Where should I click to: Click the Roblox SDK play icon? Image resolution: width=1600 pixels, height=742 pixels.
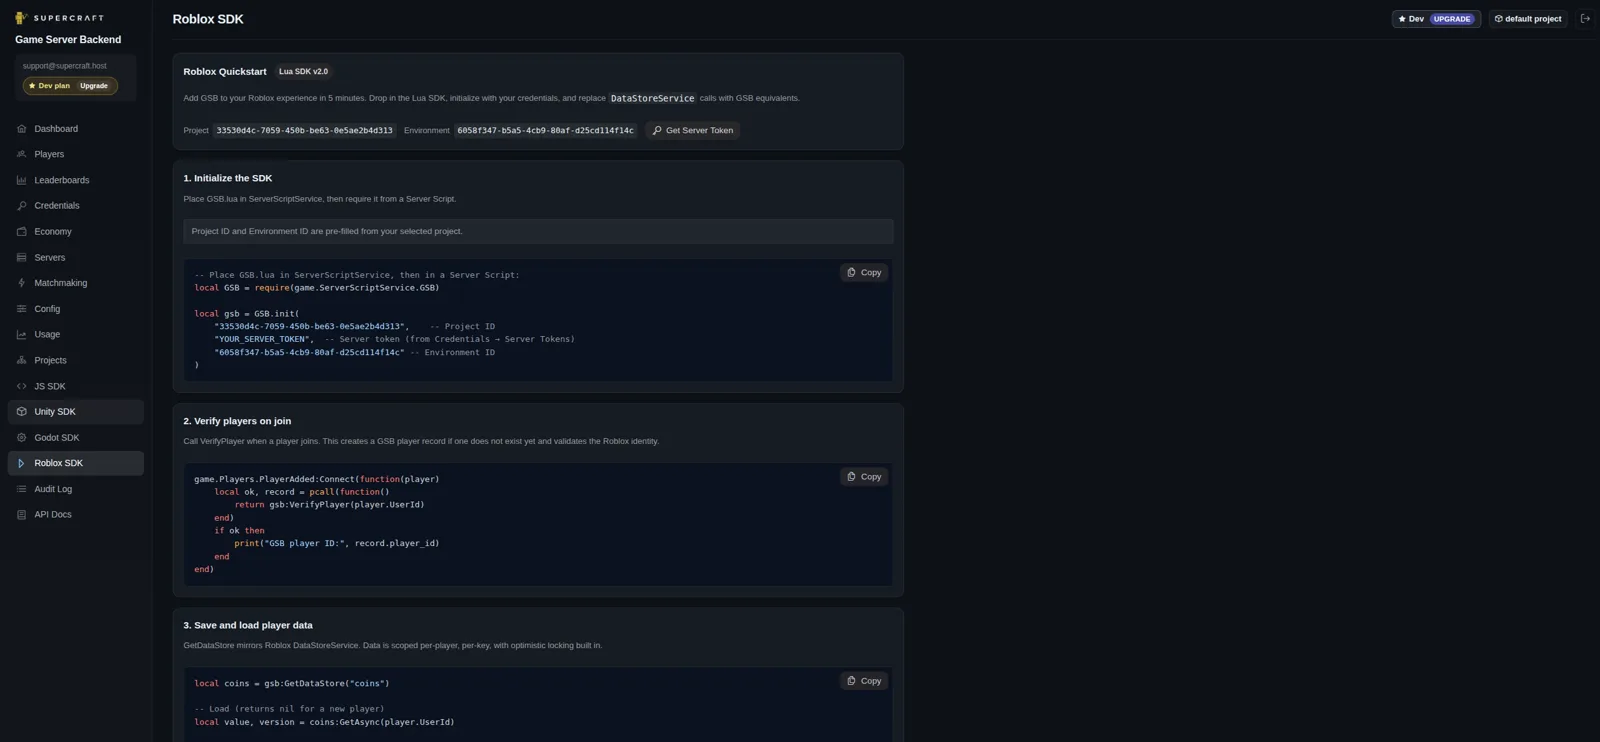20,463
